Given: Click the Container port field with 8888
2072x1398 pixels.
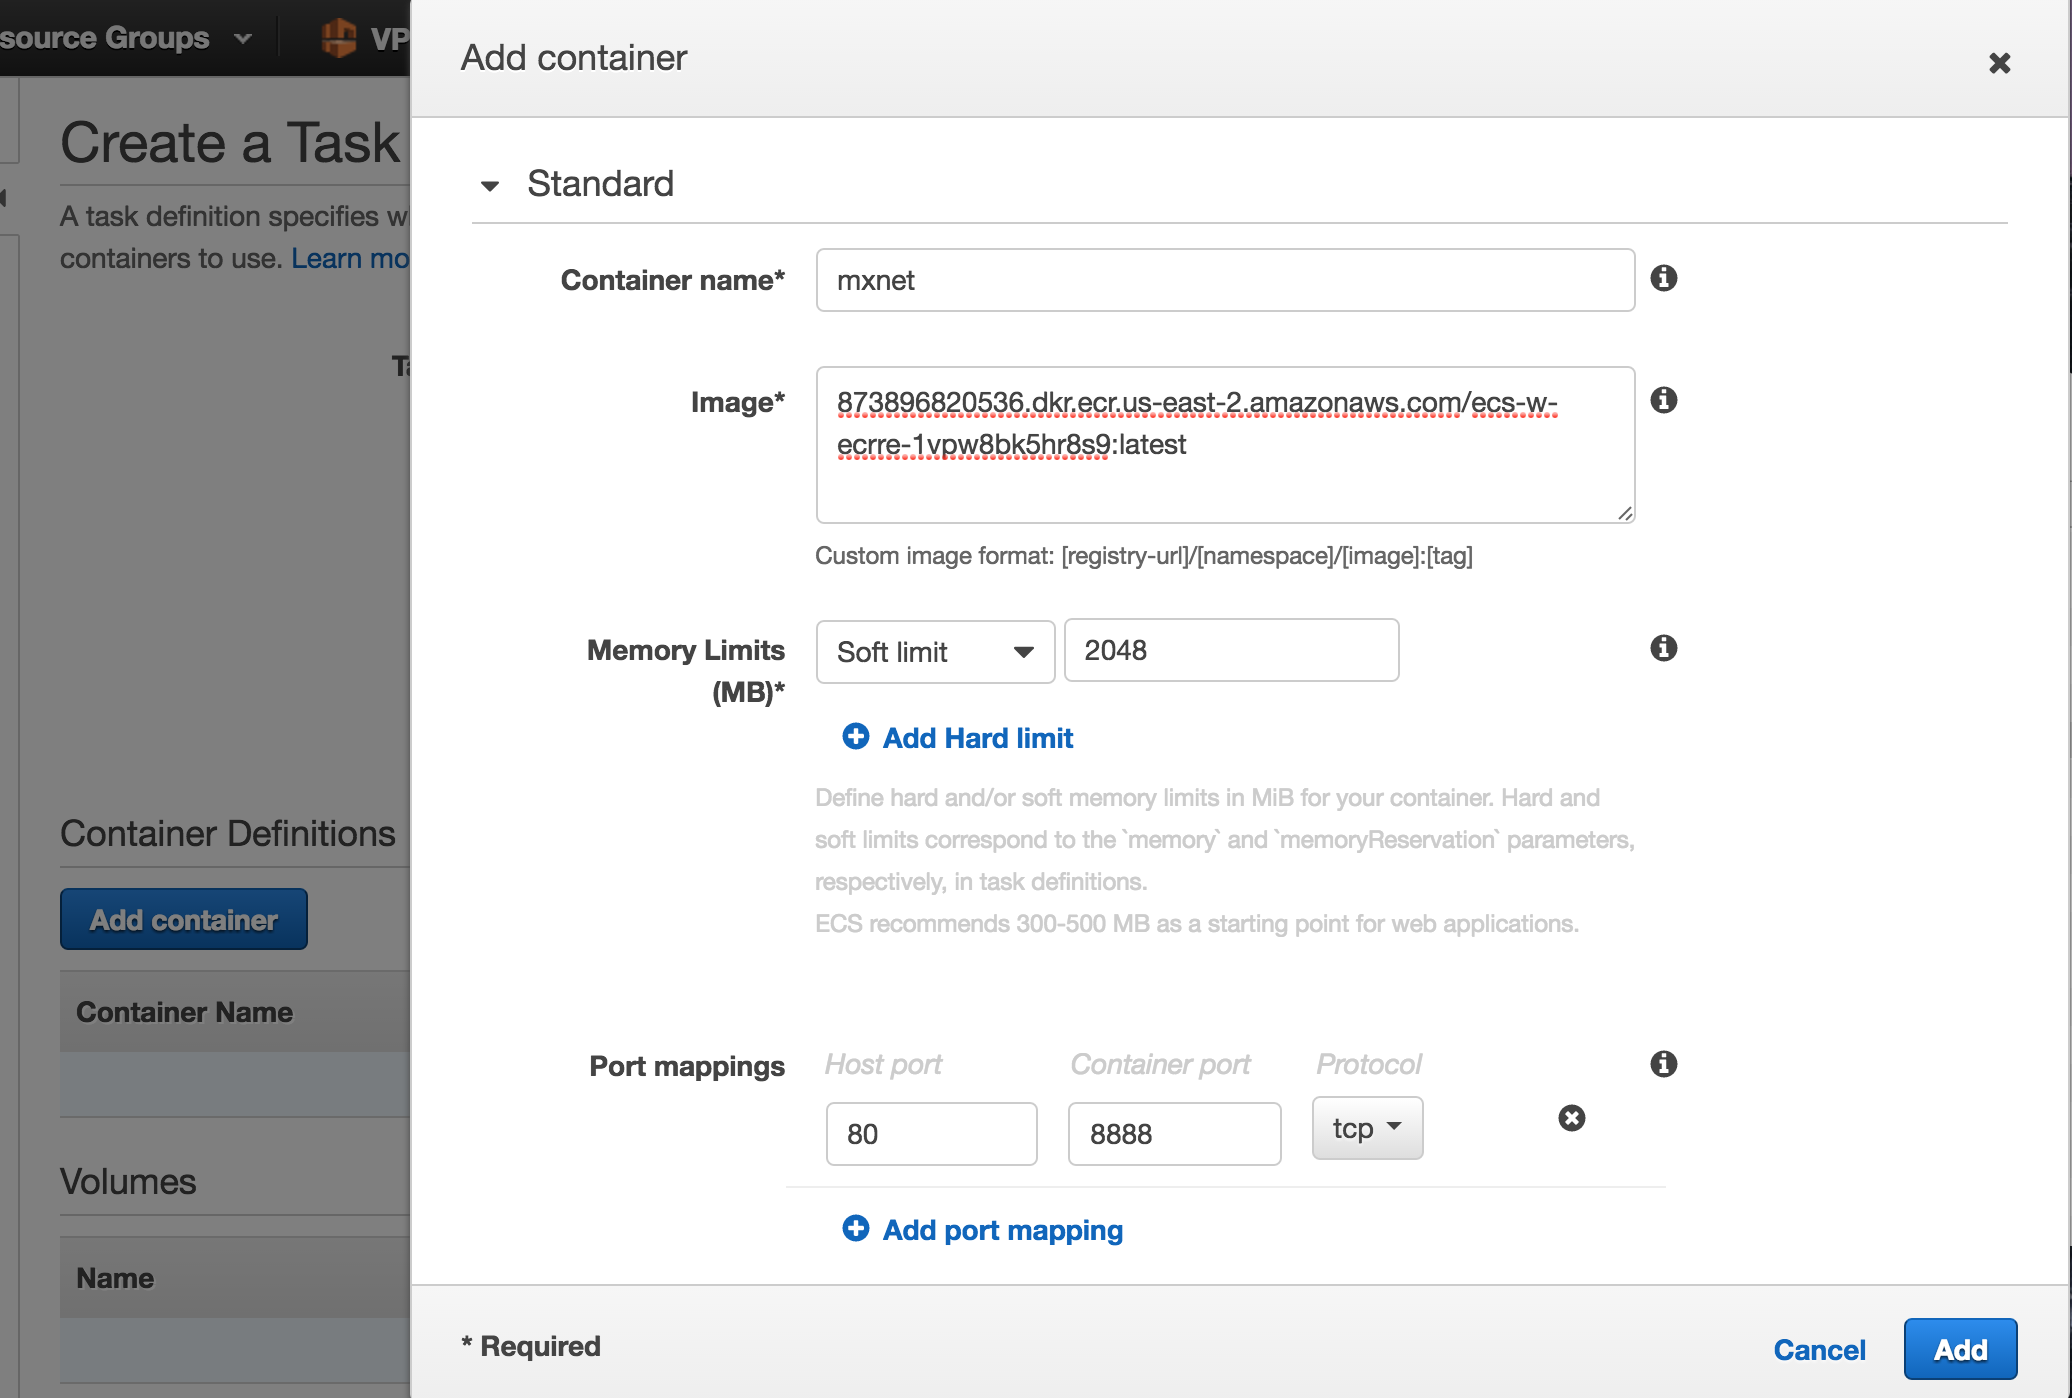Looking at the screenshot, I should click(x=1174, y=1134).
